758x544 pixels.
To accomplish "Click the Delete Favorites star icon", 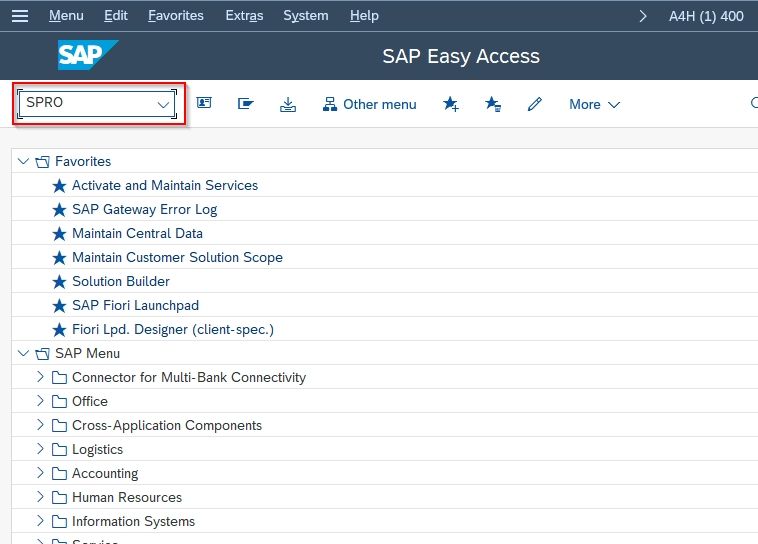I will (493, 103).
